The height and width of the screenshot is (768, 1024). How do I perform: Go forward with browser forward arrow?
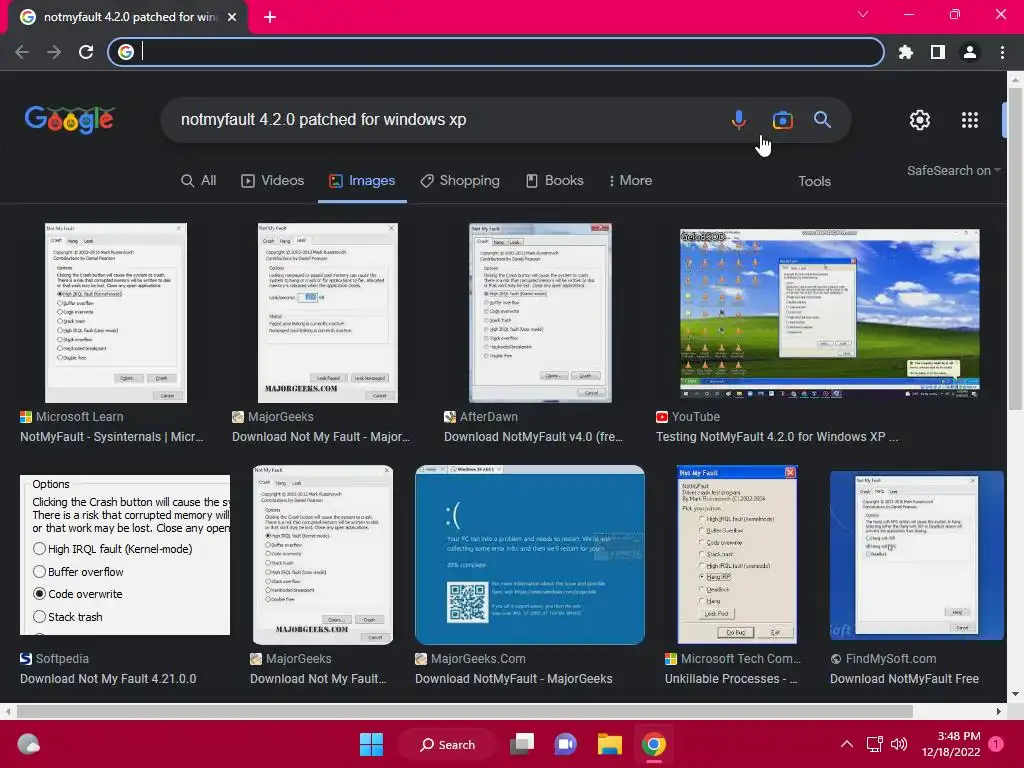pos(54,52)
